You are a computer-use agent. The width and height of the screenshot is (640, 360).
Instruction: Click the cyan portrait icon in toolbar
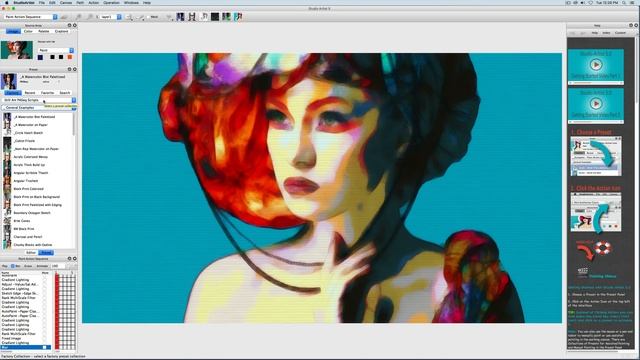(x=238, y=17)
